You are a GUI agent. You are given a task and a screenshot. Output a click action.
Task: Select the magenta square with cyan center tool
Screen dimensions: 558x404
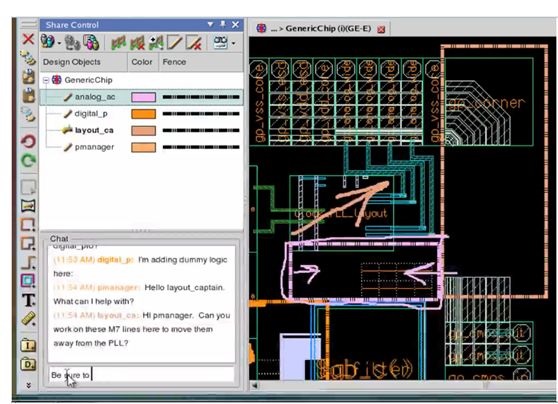pyautogui.click(x=28, y=280)
